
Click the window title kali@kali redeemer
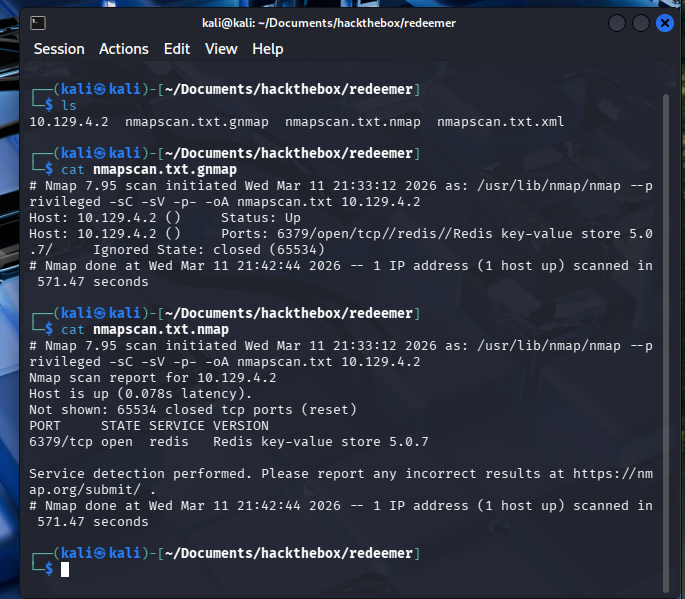tap(329, 23)
